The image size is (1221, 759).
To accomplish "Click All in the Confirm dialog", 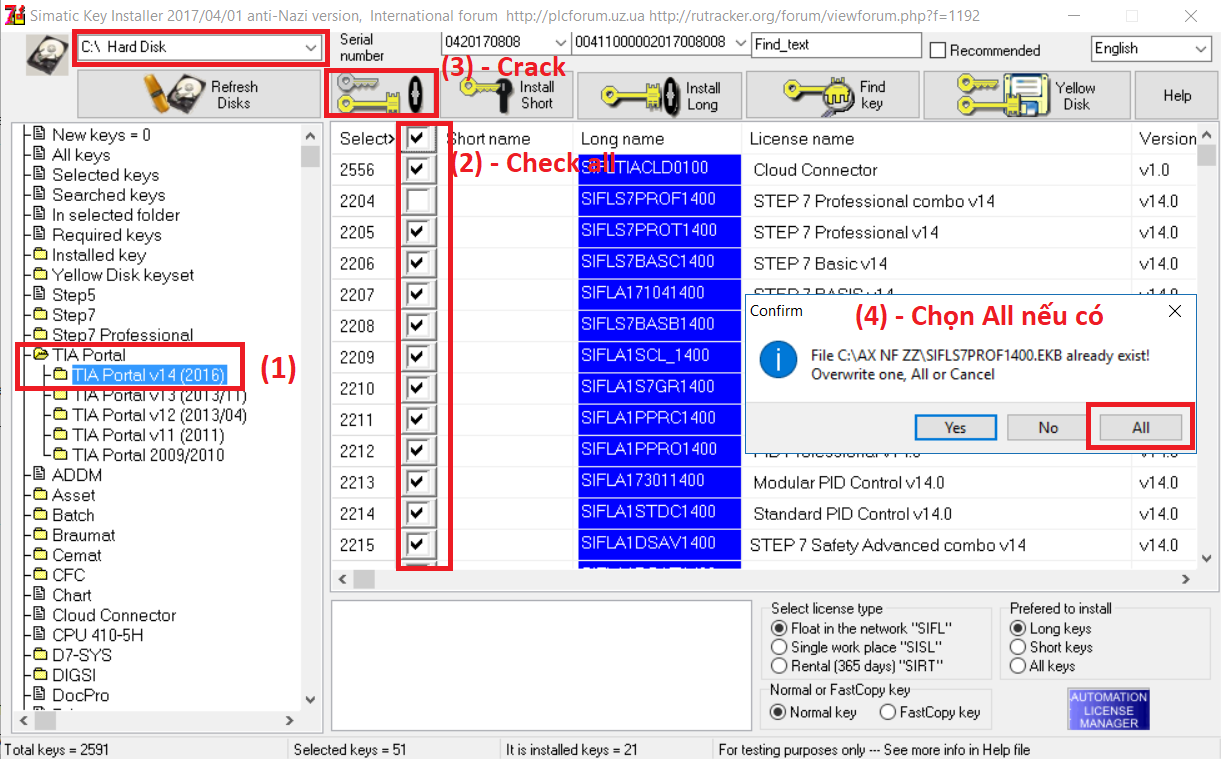I will (x=1141, y=427).
